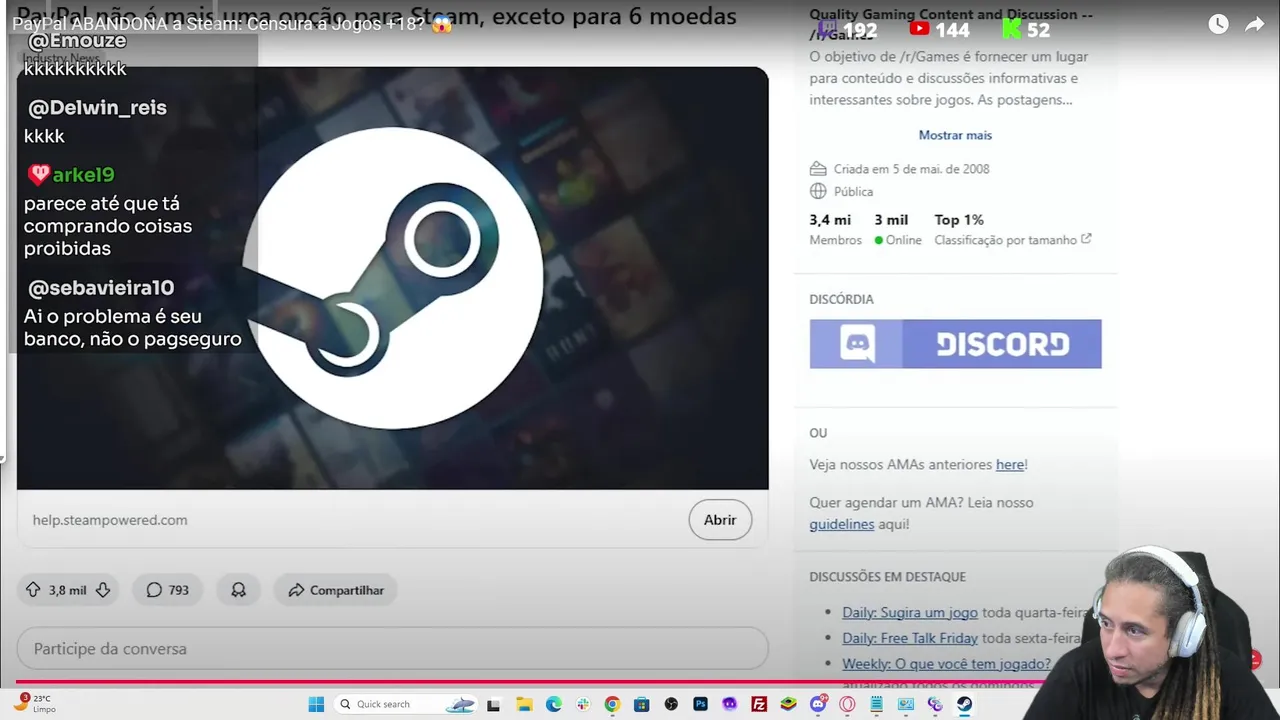Screen dimensions: 1280x720
Task: Open OBS Studio from taskbar
Action: click(x=671, y=704)
